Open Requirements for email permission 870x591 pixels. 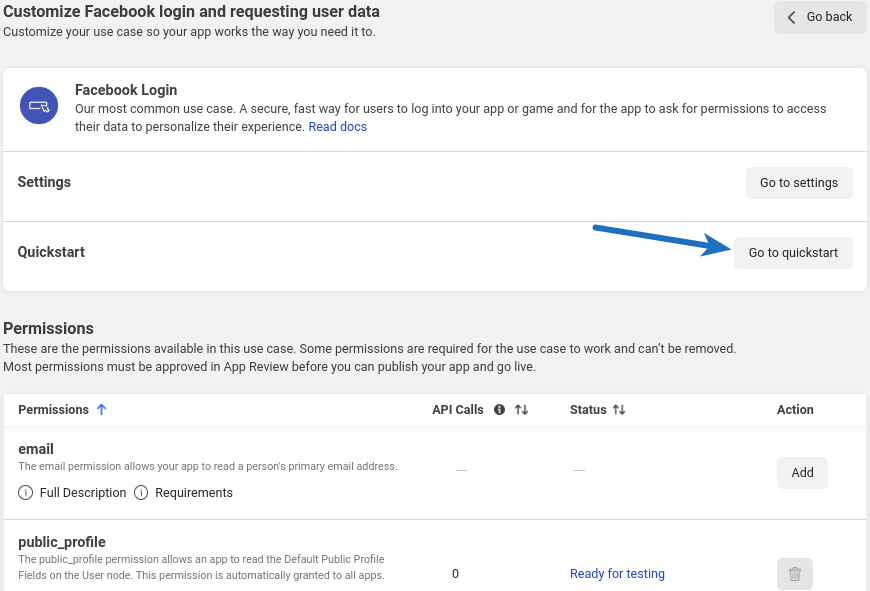(194, 493)
